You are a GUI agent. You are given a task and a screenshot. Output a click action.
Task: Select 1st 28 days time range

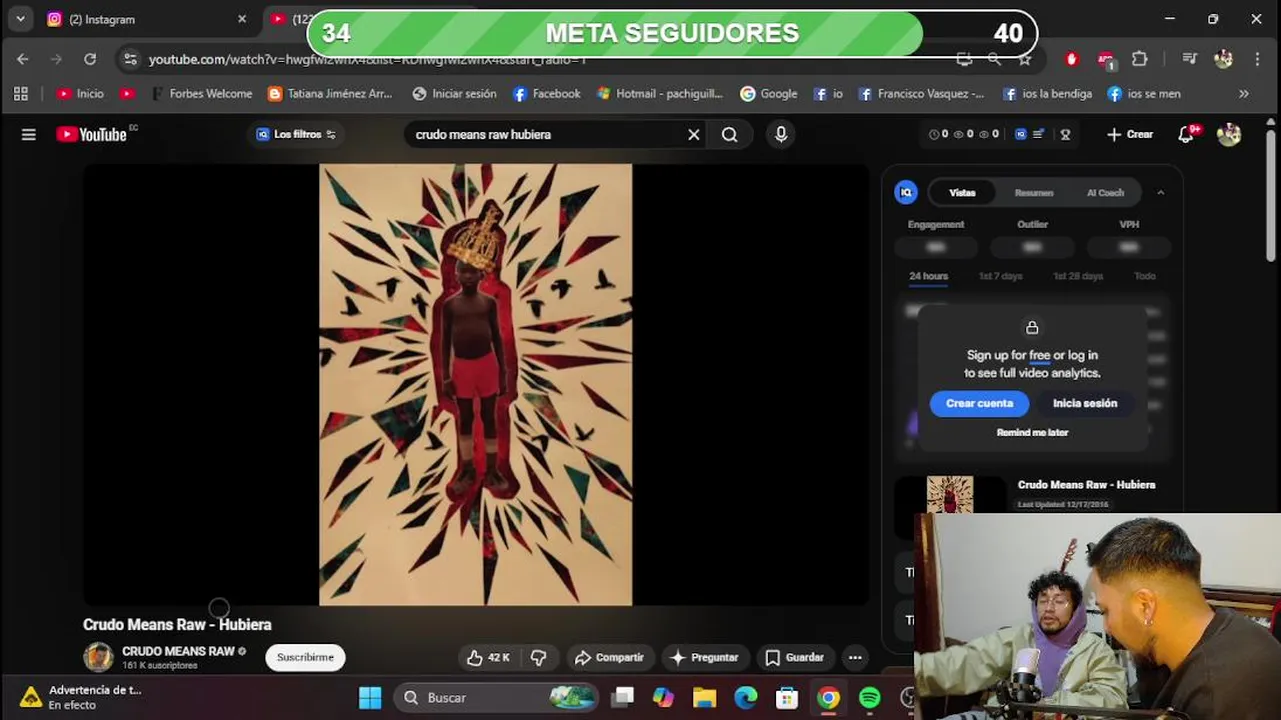click(x=1078, y=276)
